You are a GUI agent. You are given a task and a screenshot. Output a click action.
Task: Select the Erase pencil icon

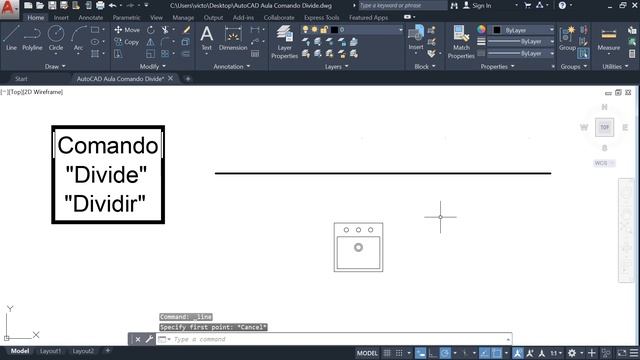click(187, 30)
